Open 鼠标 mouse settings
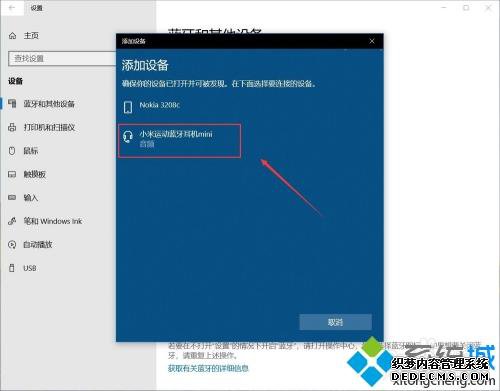The image size is (500, 391). point(31,151)
